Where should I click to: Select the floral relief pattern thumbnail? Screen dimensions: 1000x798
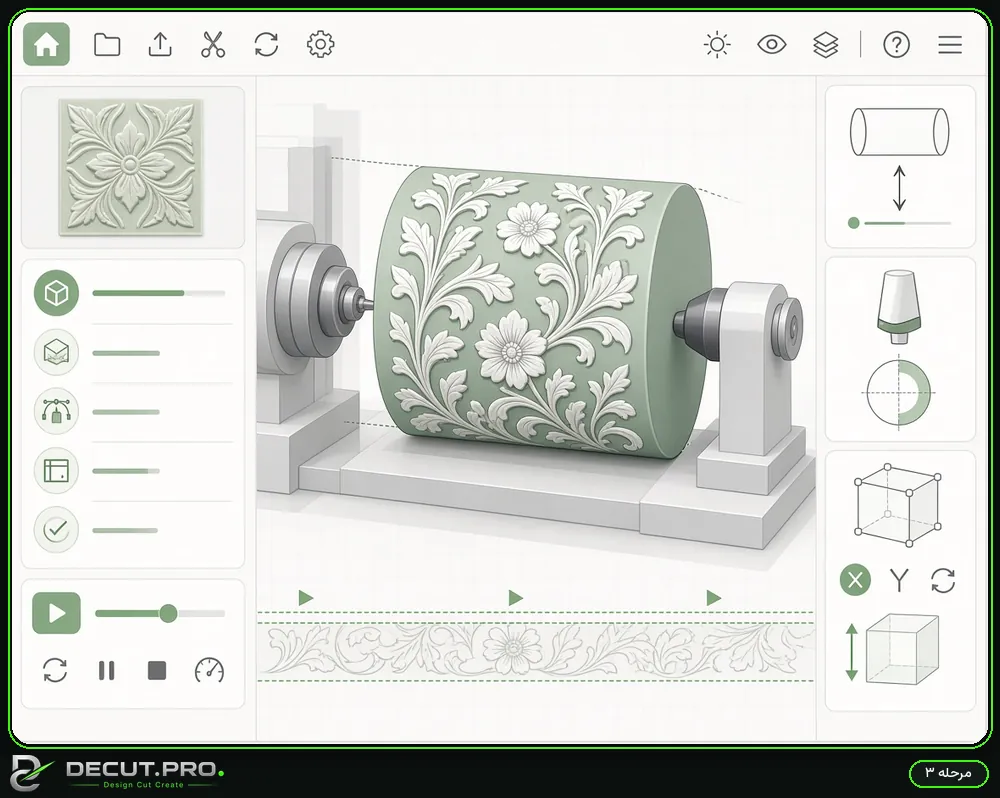tap(131, 166)
